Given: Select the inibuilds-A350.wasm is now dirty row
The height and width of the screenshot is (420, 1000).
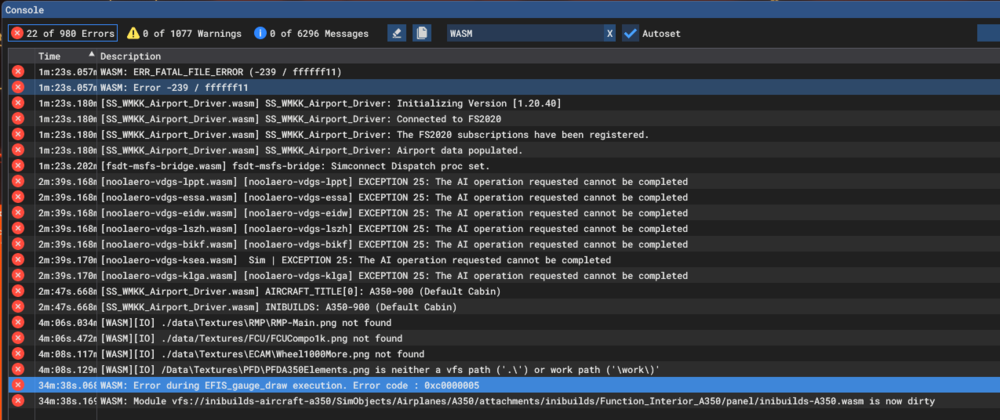Looking at the screenshot, I should [500, 401].
